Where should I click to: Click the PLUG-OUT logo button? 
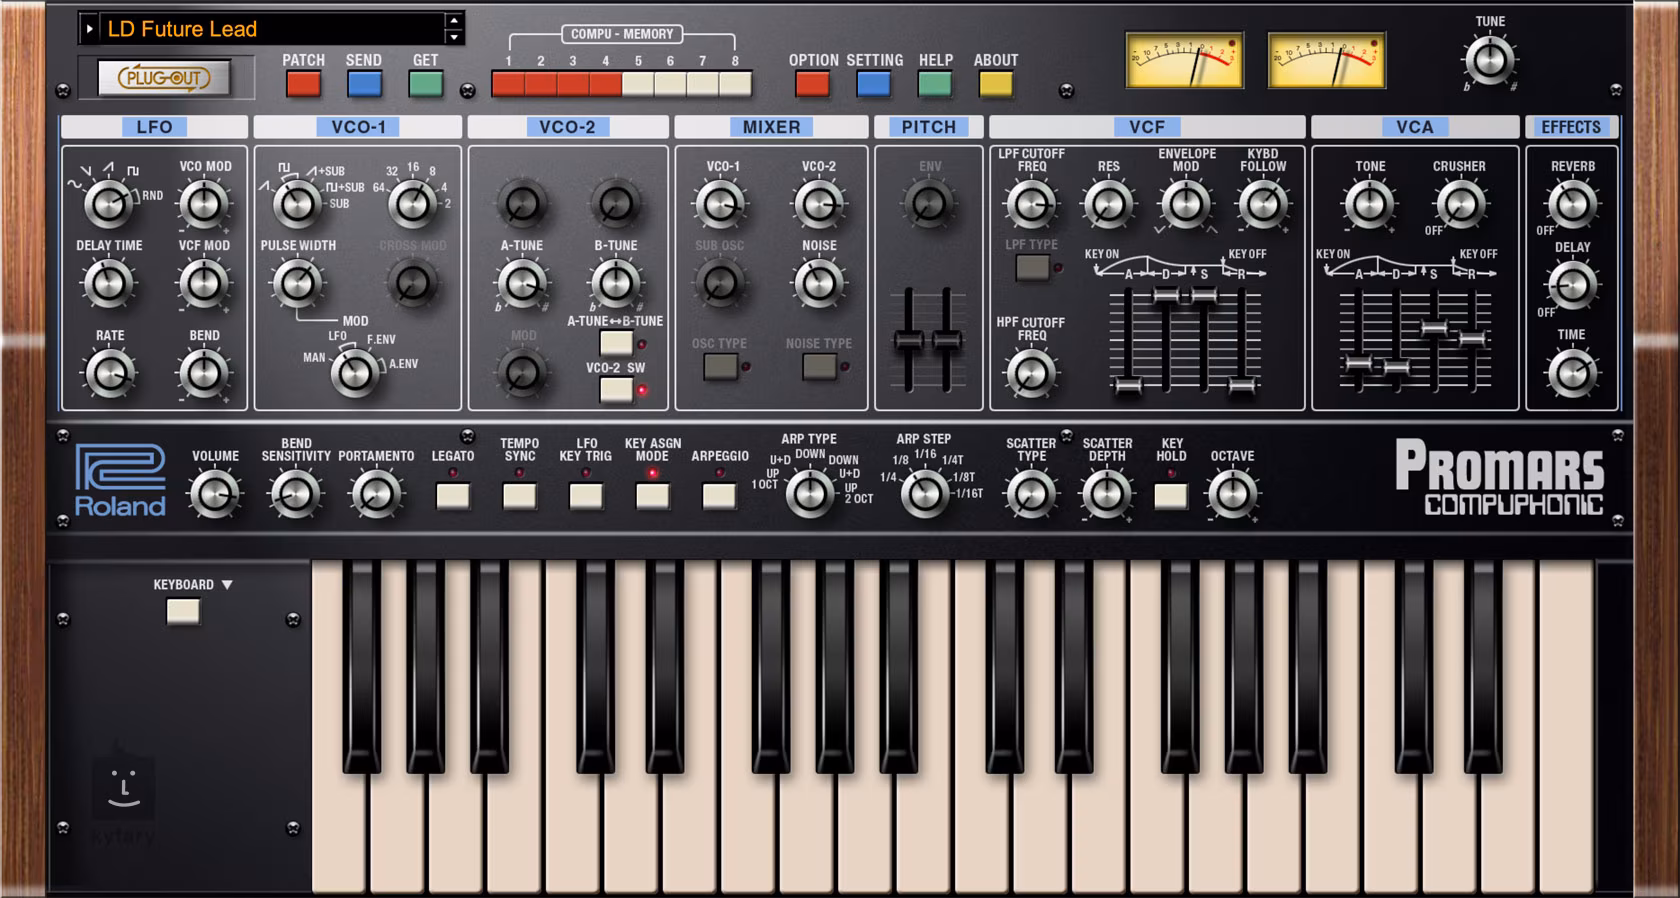tap(164, 78)
